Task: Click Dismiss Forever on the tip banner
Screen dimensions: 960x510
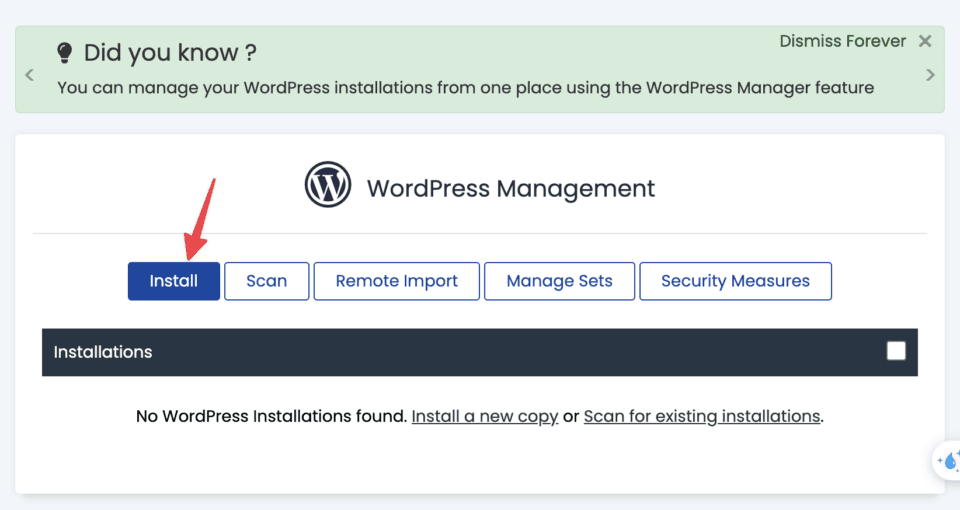Action: tap(842, 41)
